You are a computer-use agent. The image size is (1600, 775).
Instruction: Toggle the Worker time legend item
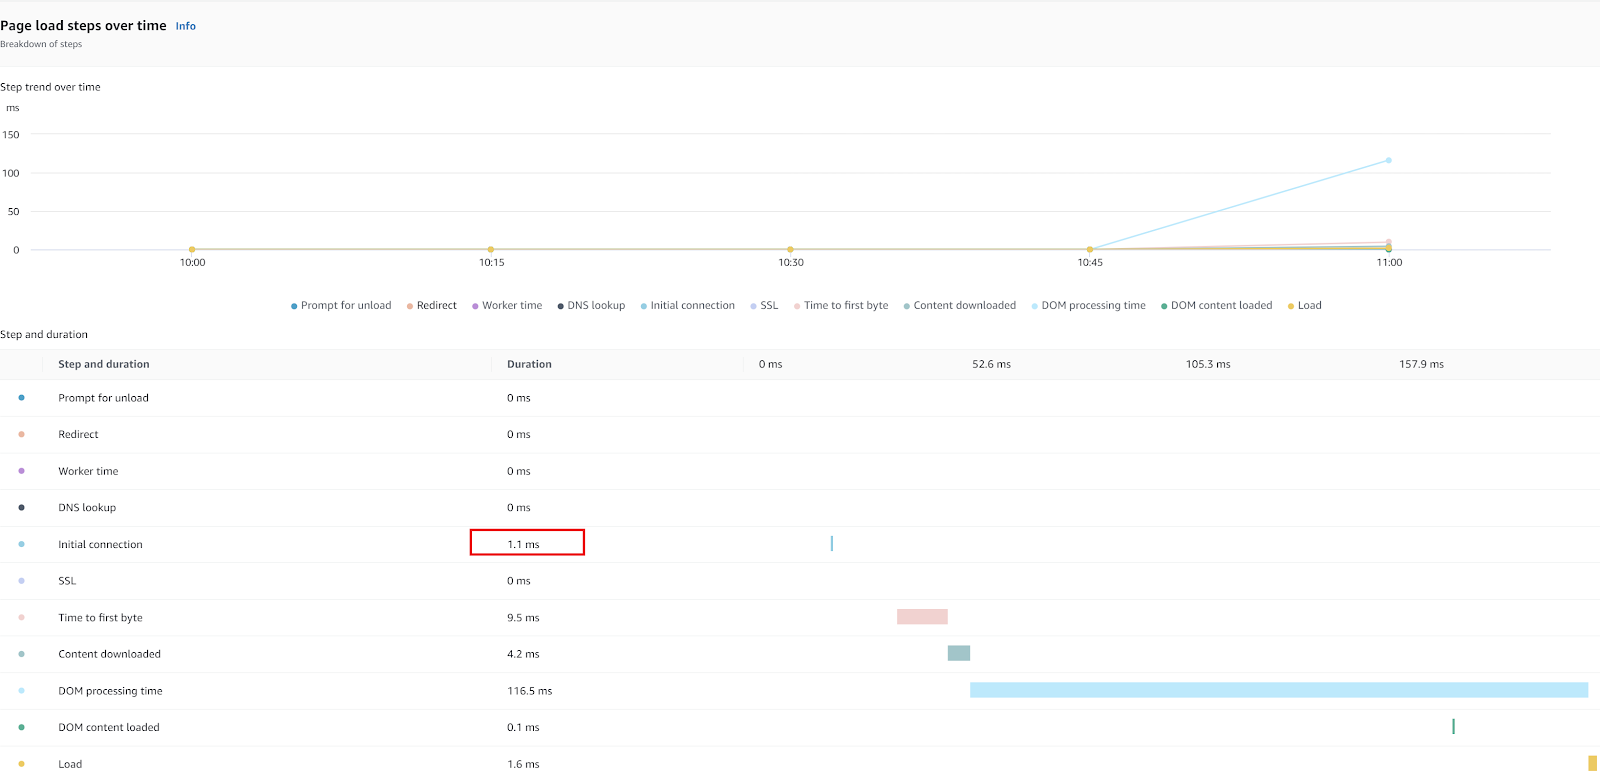click(507, 306)
